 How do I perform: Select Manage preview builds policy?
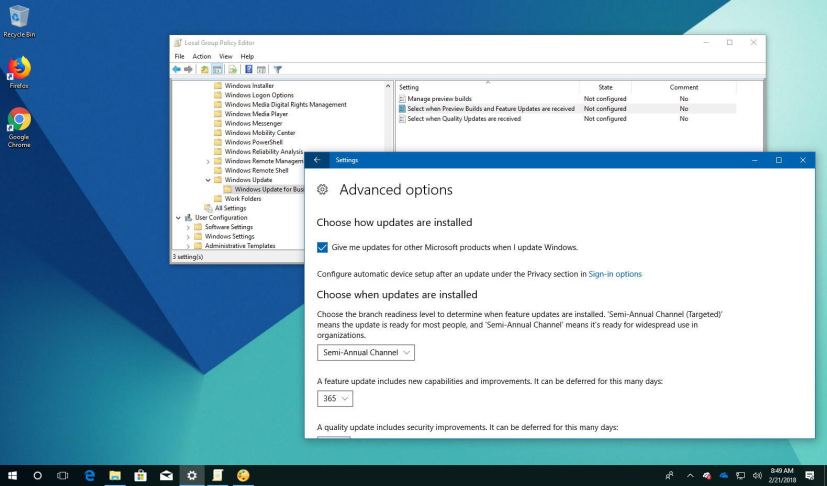439,99
